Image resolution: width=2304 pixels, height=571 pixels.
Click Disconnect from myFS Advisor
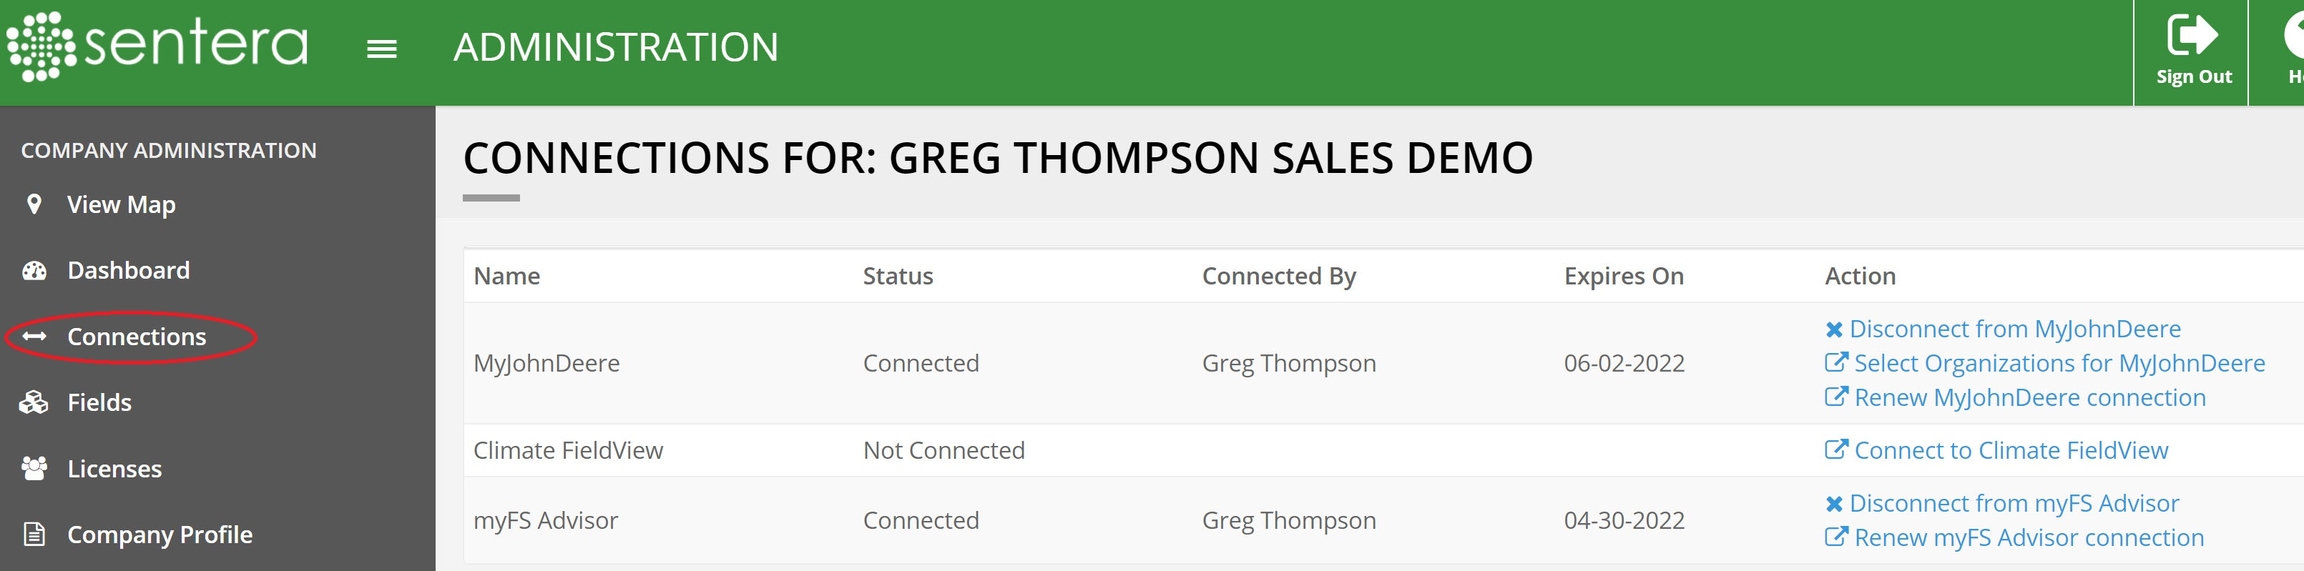coord(2013,503)
